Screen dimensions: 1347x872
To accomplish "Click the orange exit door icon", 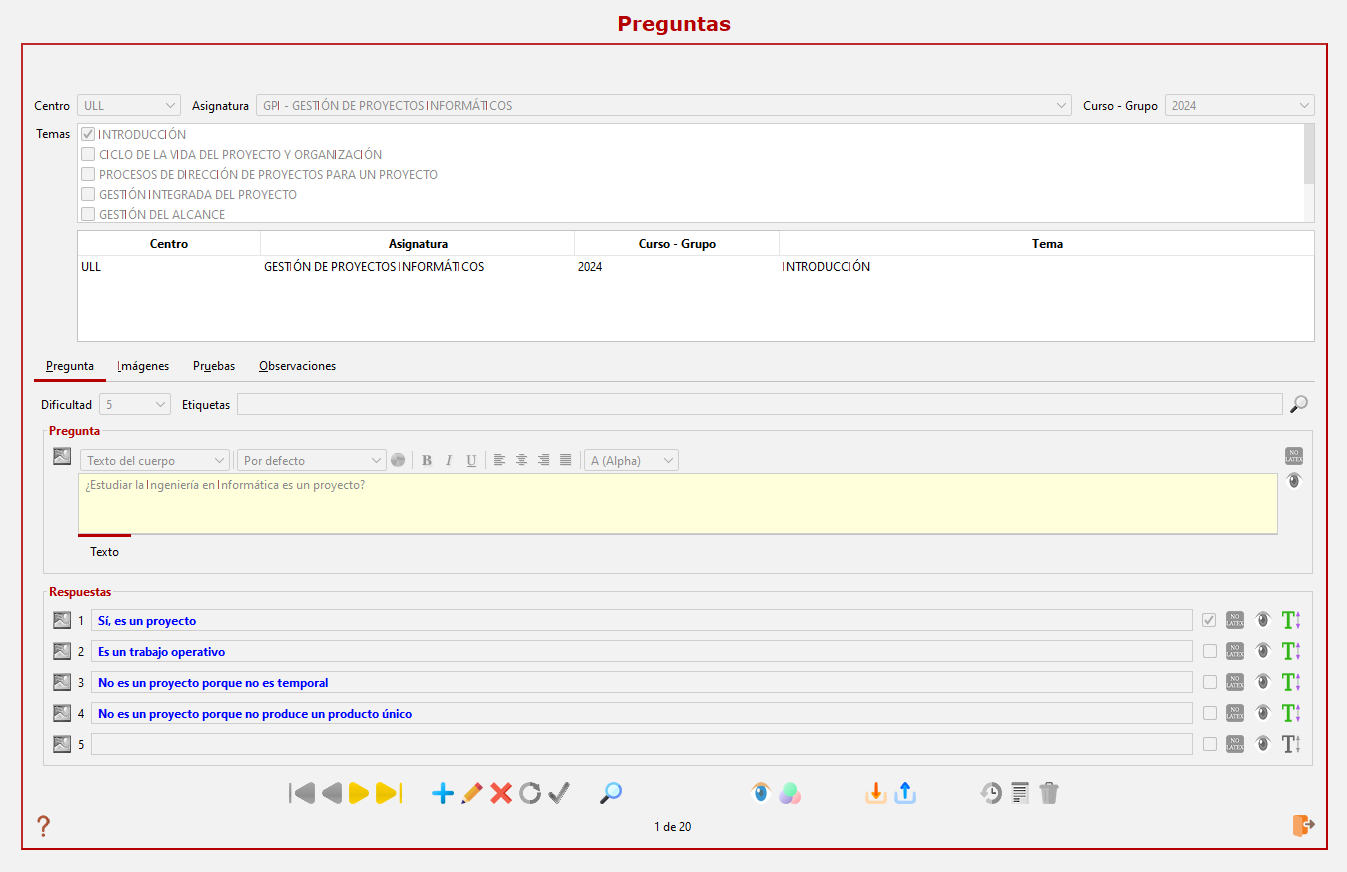I will (x=1303, y=825).
